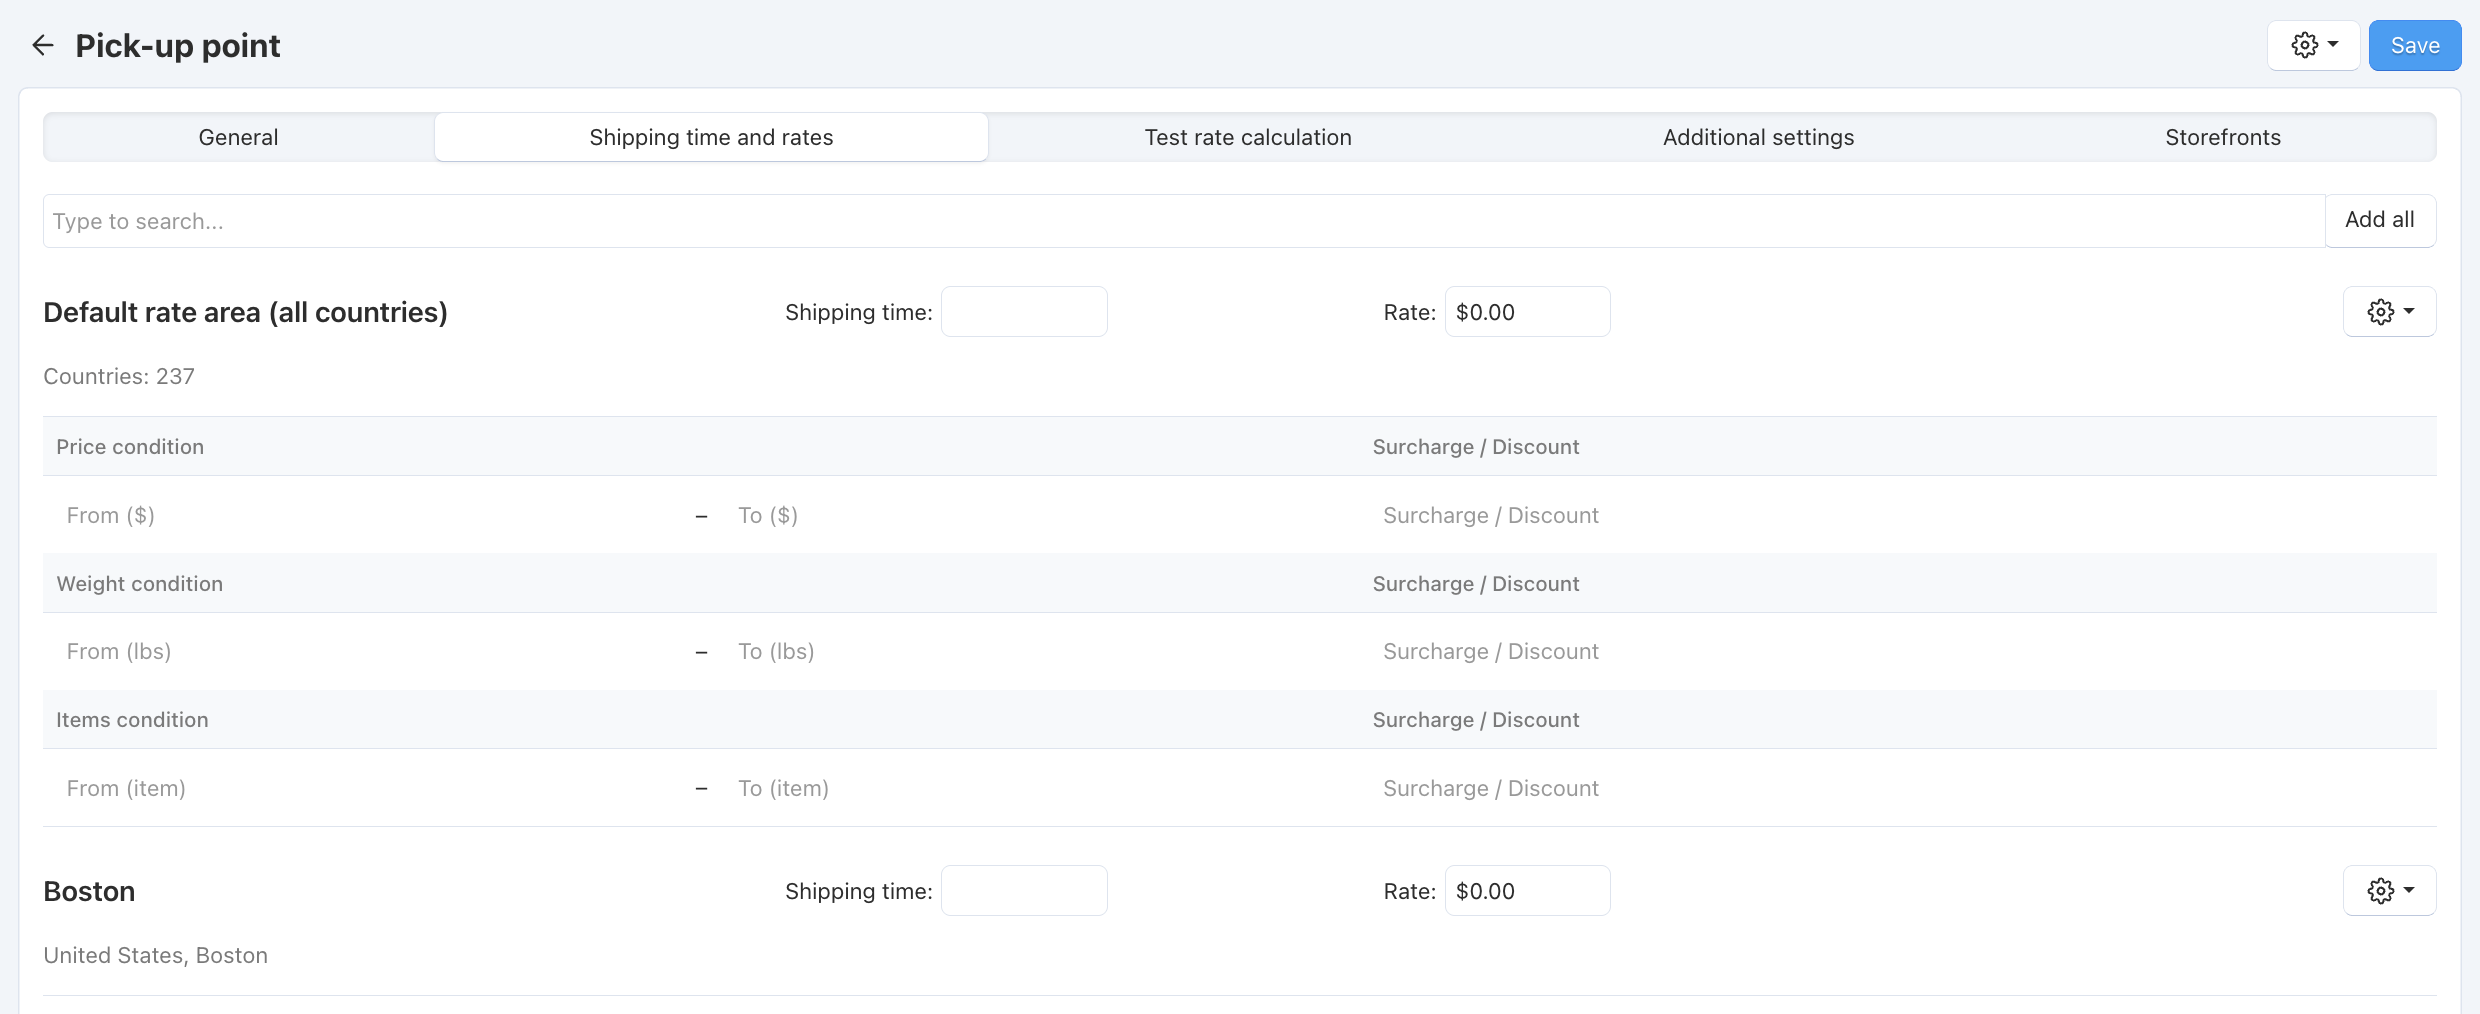Go back using the arrow icon
The height and width of the screenshot is (1014, 2480).
click(x=43, y=45)
